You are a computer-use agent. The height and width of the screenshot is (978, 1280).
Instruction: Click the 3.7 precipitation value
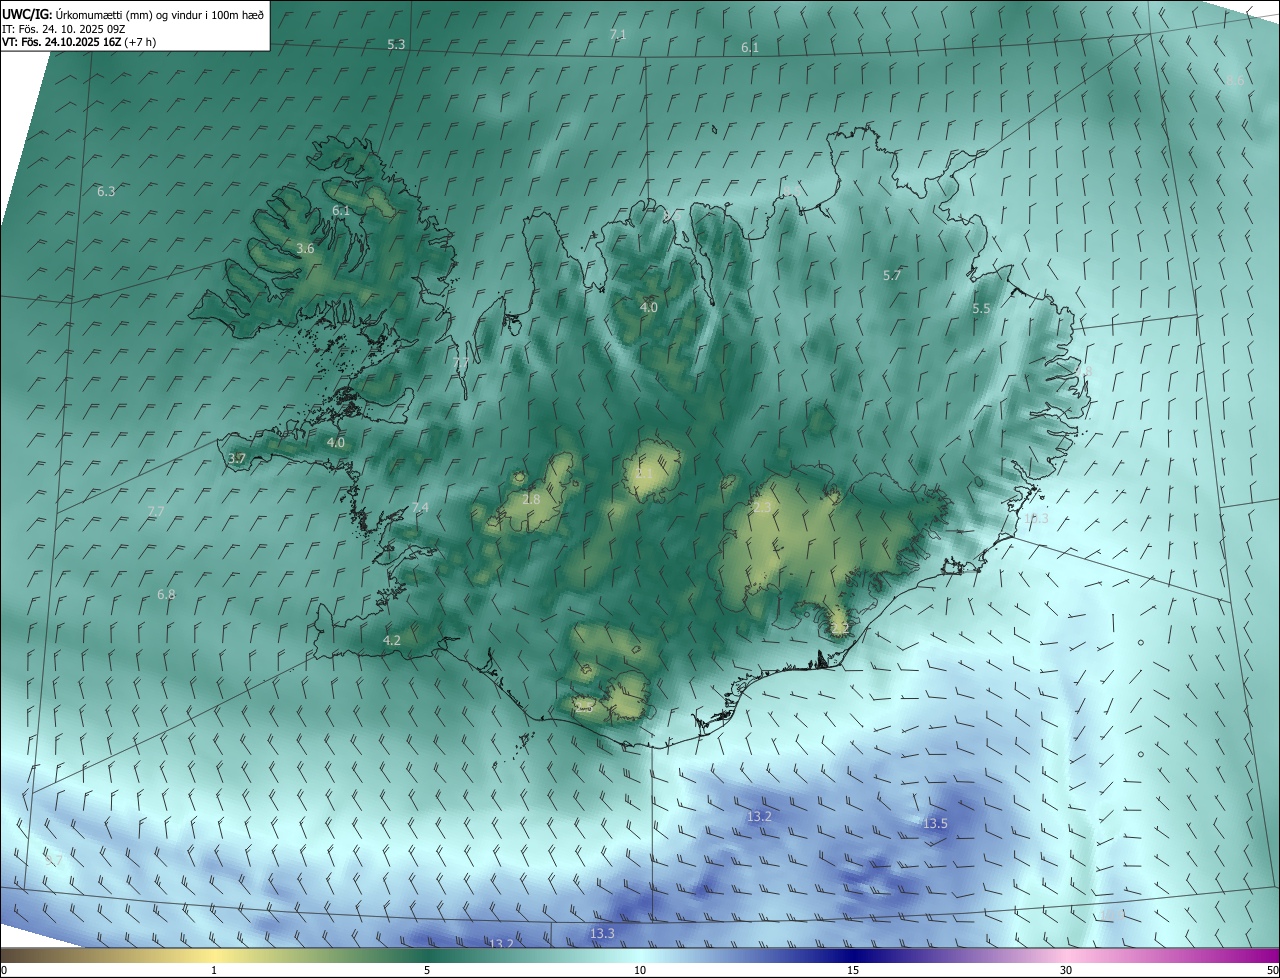pos(237,459)
